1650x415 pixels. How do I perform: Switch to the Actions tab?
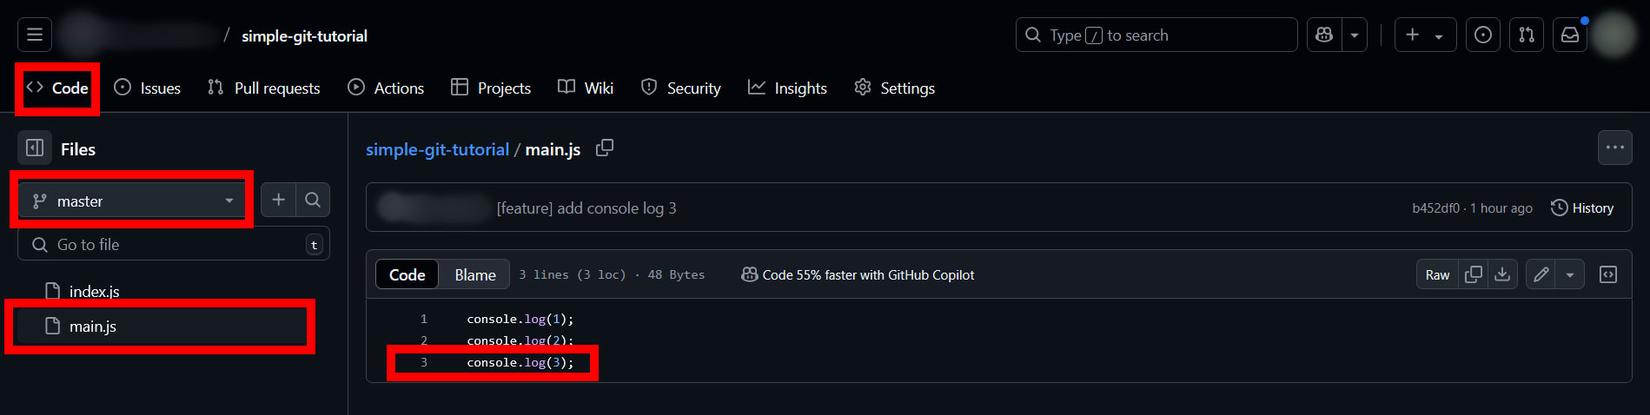[386, 88]
